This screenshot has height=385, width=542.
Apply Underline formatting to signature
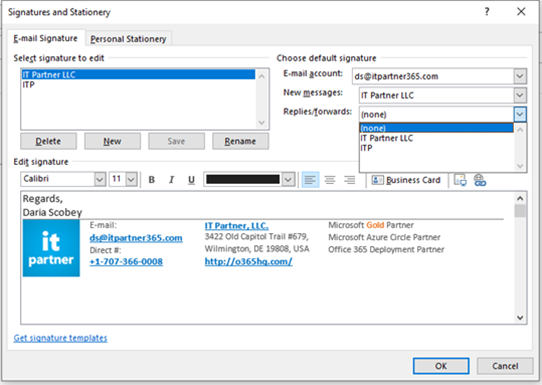(x=191, y=180)
